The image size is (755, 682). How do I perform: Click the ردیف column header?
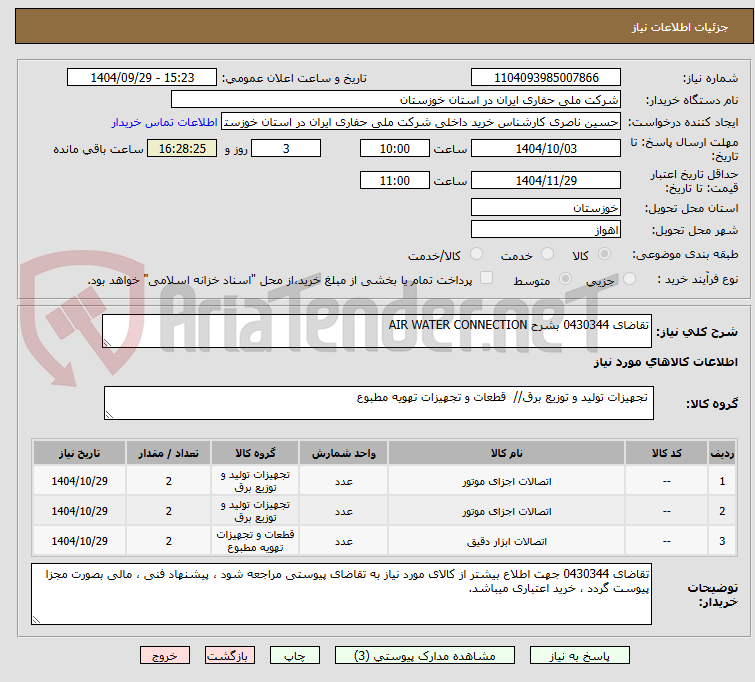pos(722,453)
